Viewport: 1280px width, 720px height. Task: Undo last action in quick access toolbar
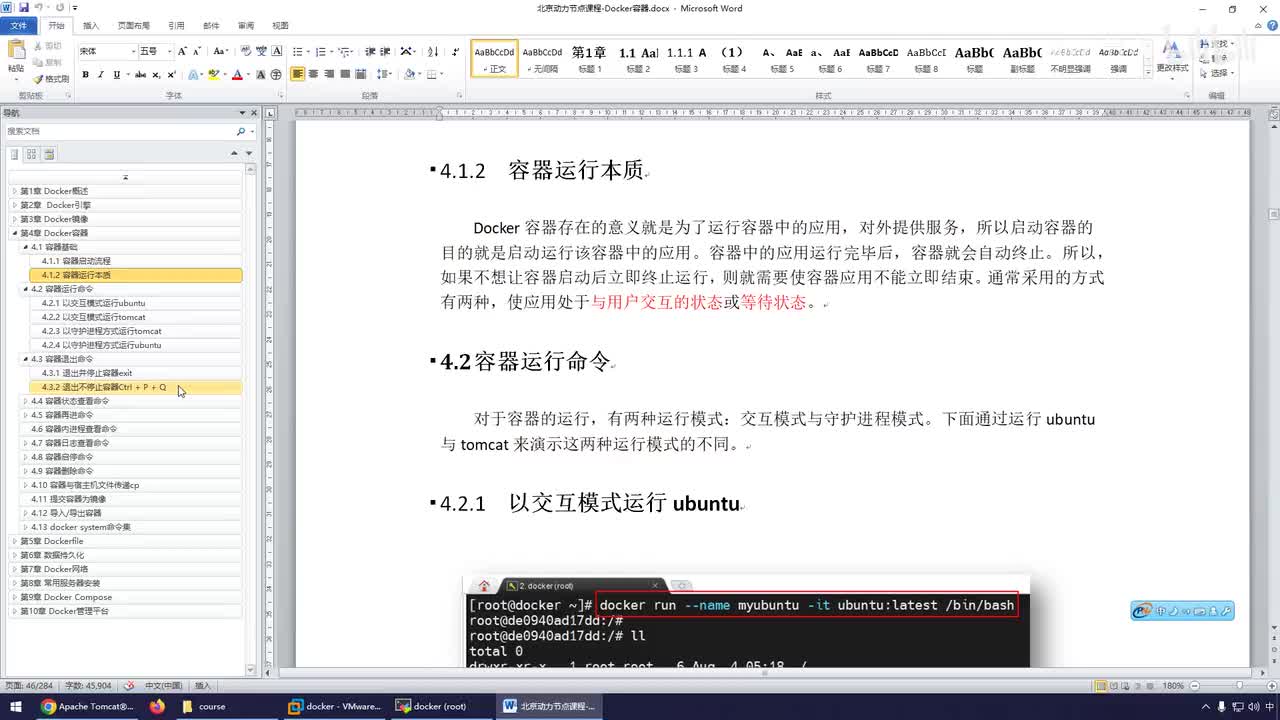(x=41, y=7)
